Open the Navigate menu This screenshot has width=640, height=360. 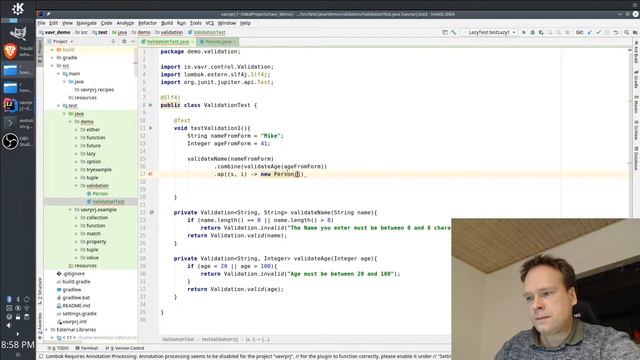[x=87, y=23]
